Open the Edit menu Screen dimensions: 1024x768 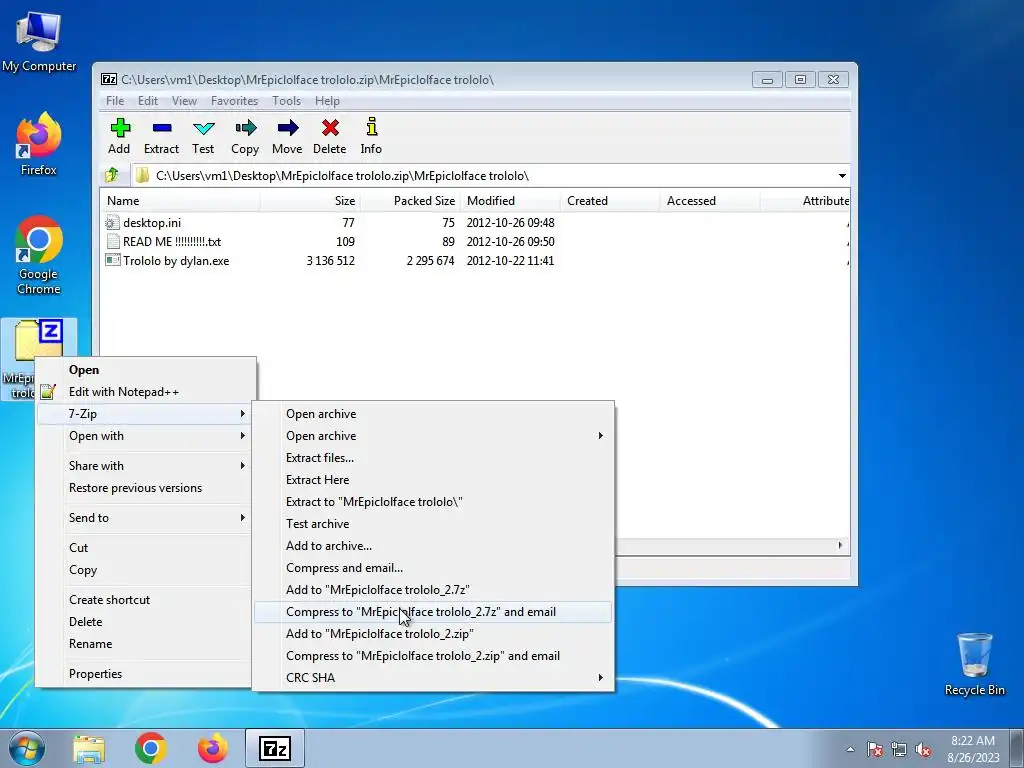(x=148, y=101)
